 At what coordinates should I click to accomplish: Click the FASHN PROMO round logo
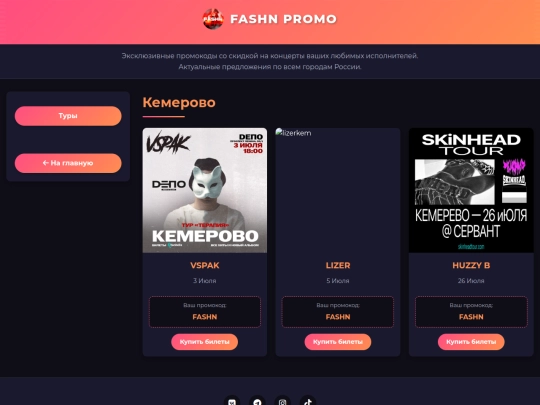tap(213, 19)
